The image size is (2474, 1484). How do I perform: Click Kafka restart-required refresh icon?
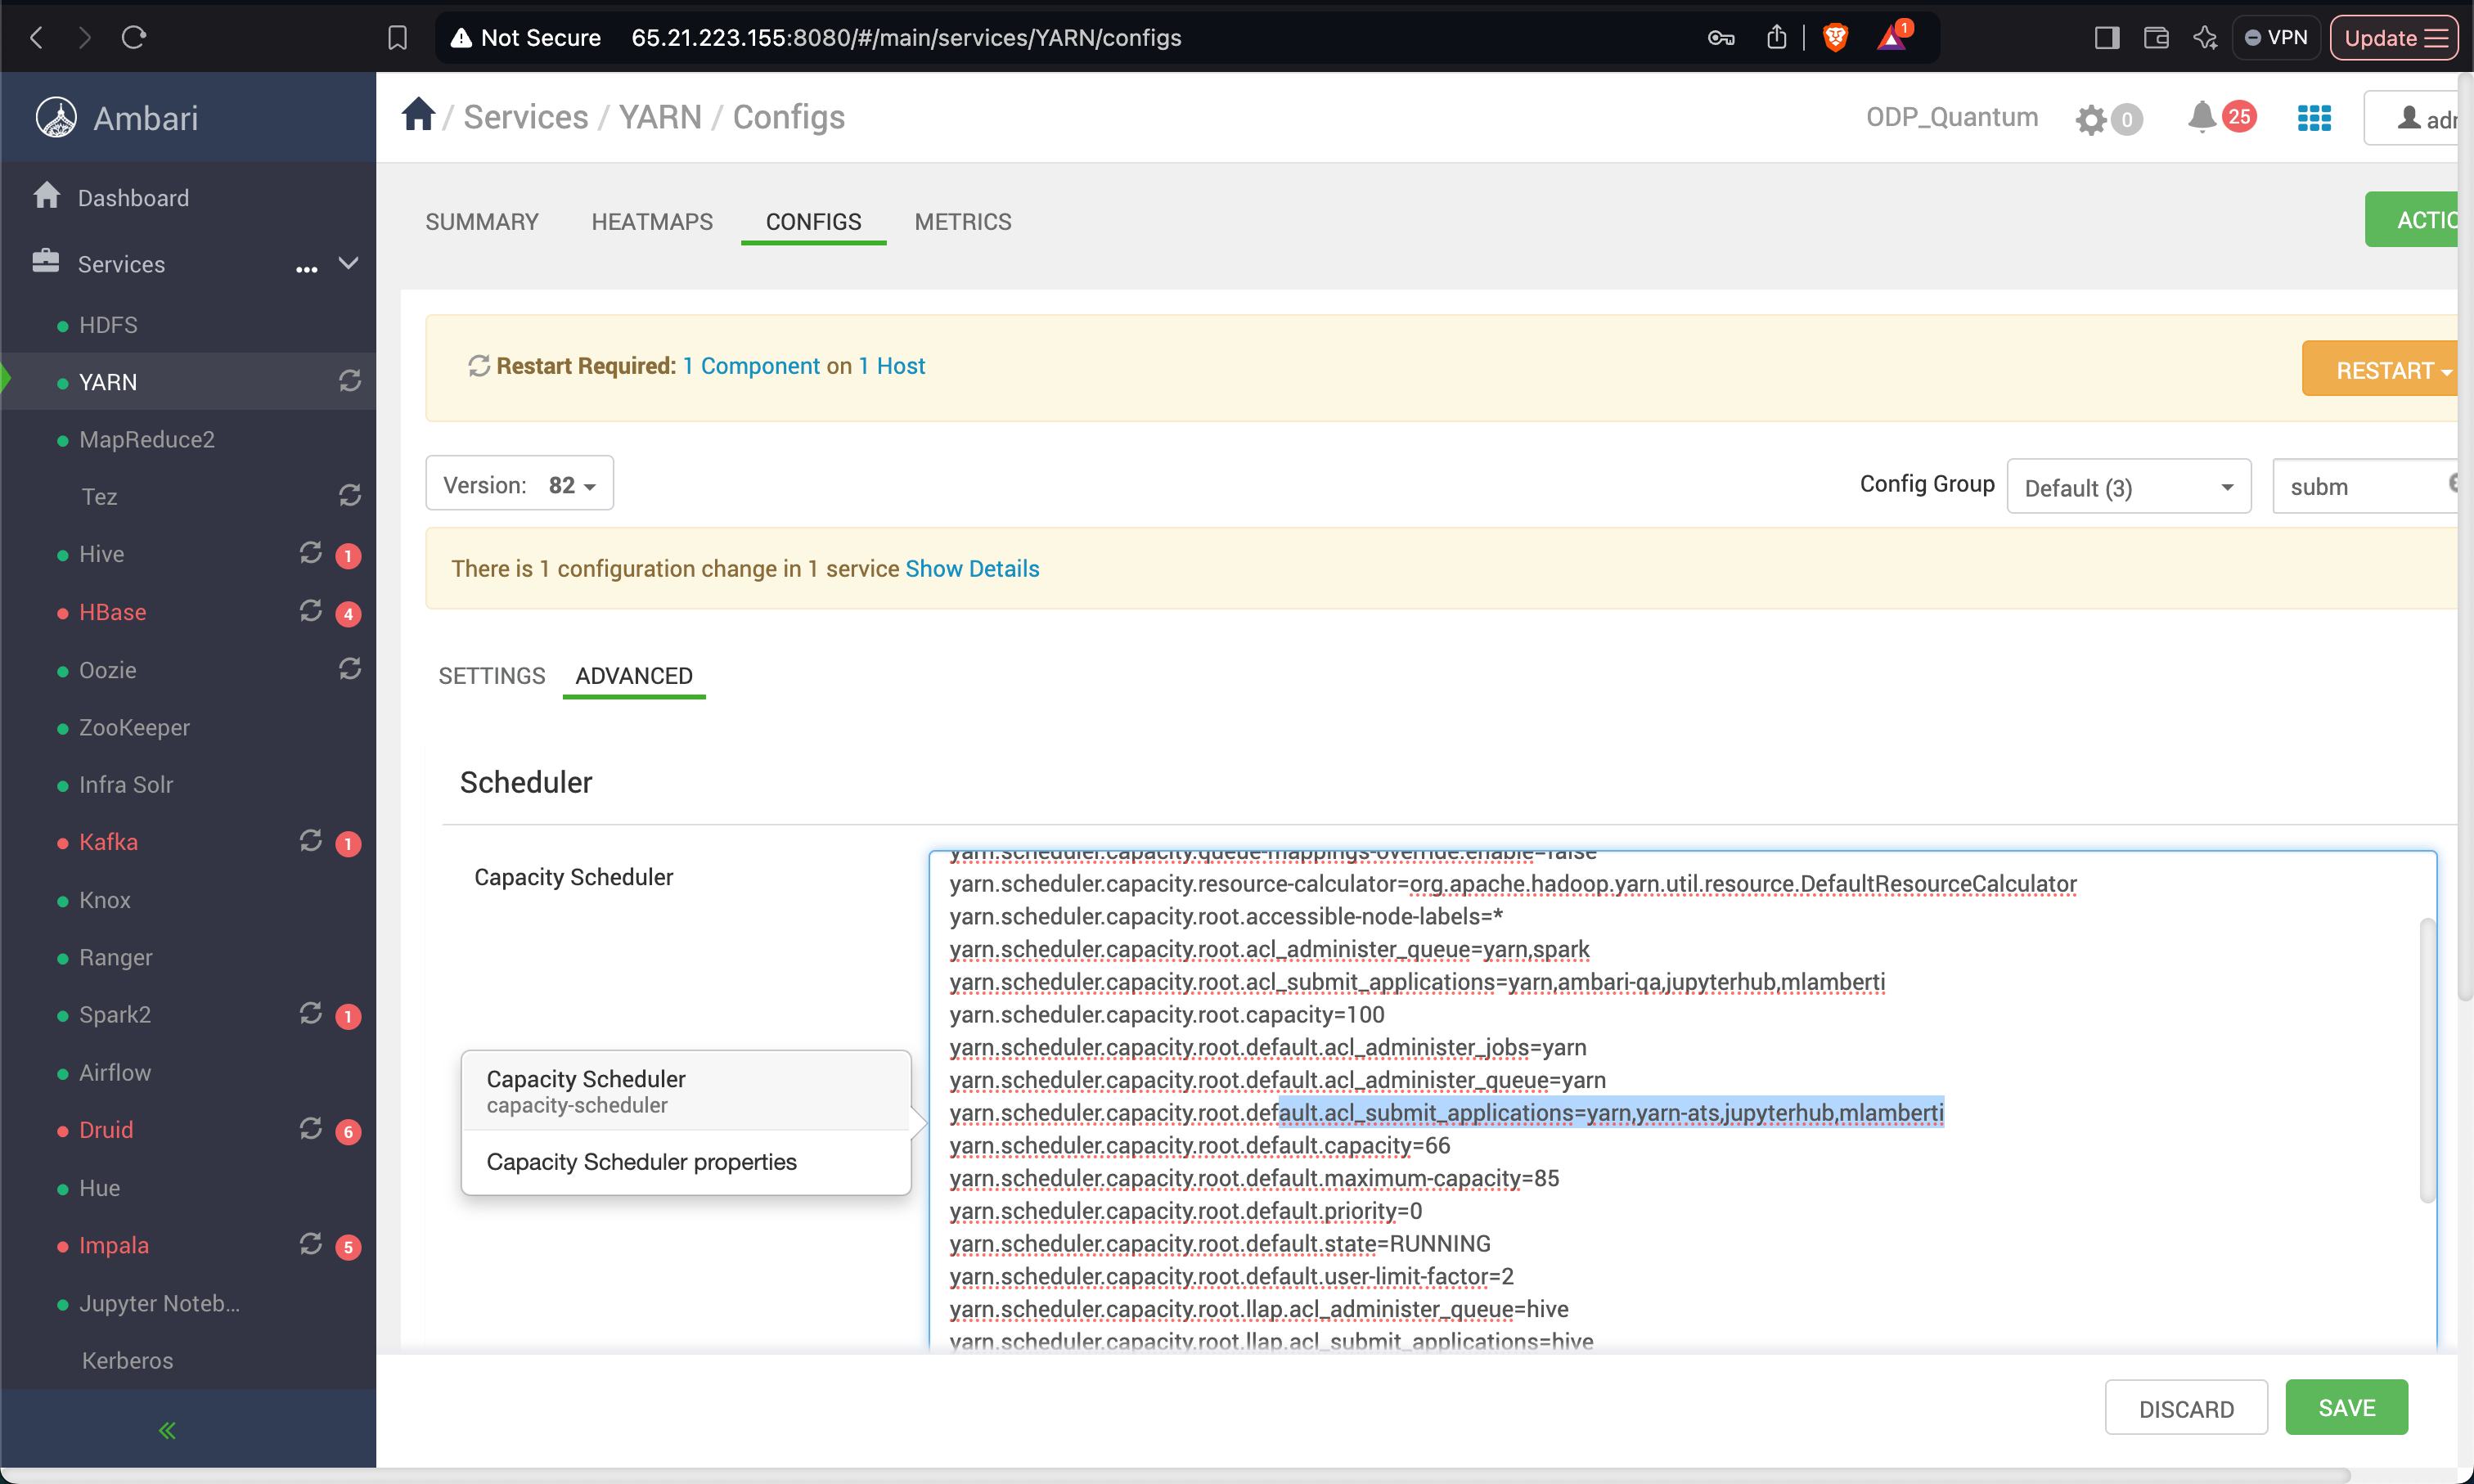pyautogui.click(x=311, y=841)
